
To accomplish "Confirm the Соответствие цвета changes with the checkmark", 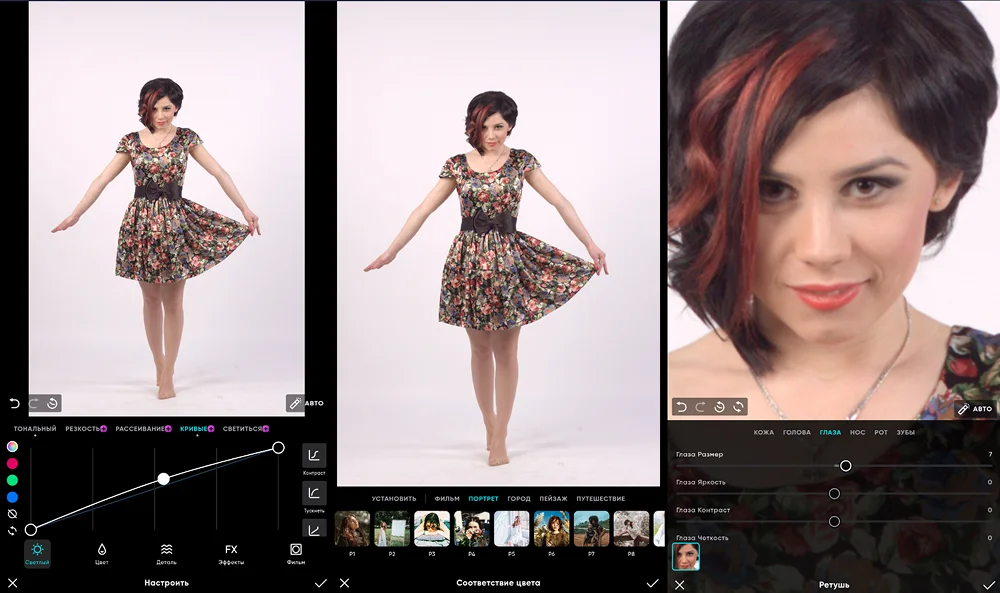I will pyautogui.click(x=652, y=582).
